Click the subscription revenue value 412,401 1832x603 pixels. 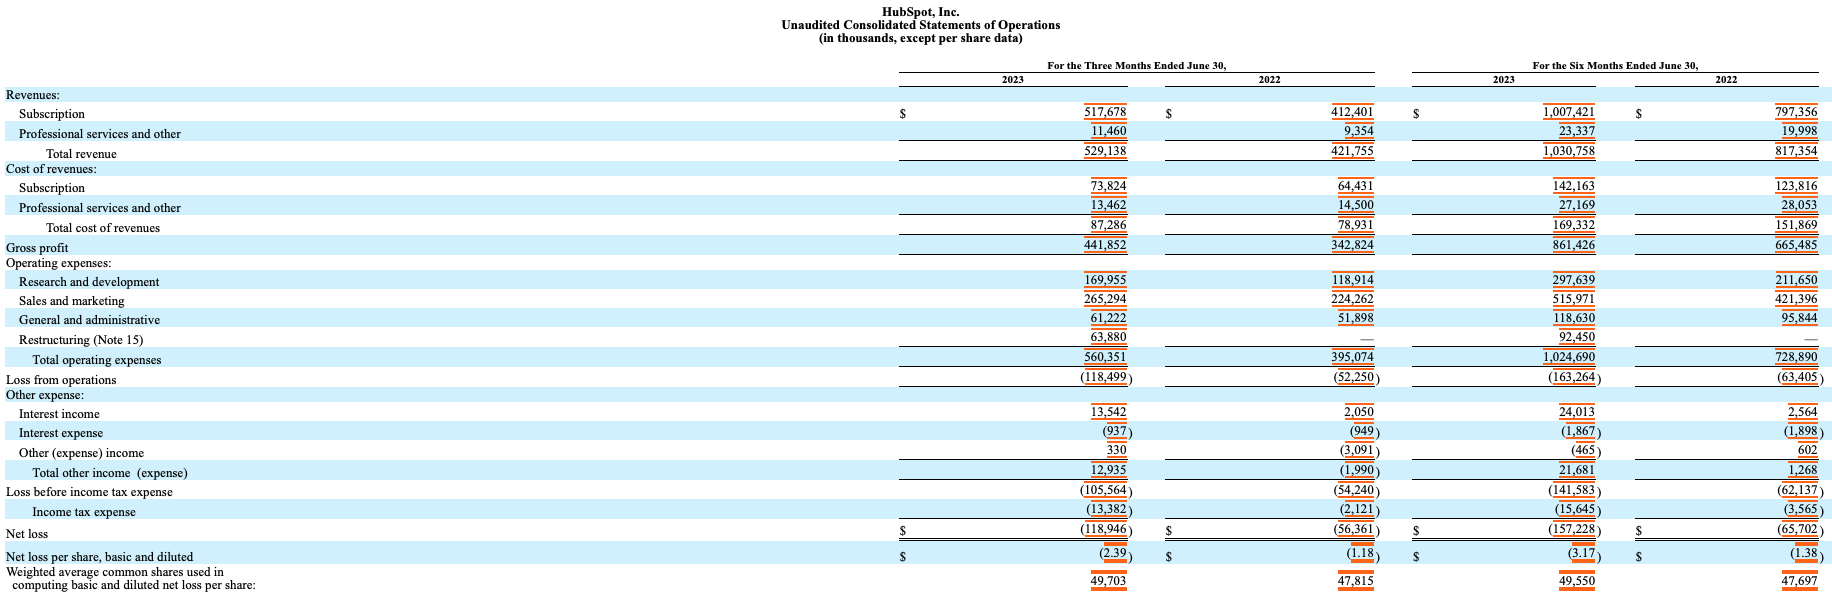point(1352,113)
